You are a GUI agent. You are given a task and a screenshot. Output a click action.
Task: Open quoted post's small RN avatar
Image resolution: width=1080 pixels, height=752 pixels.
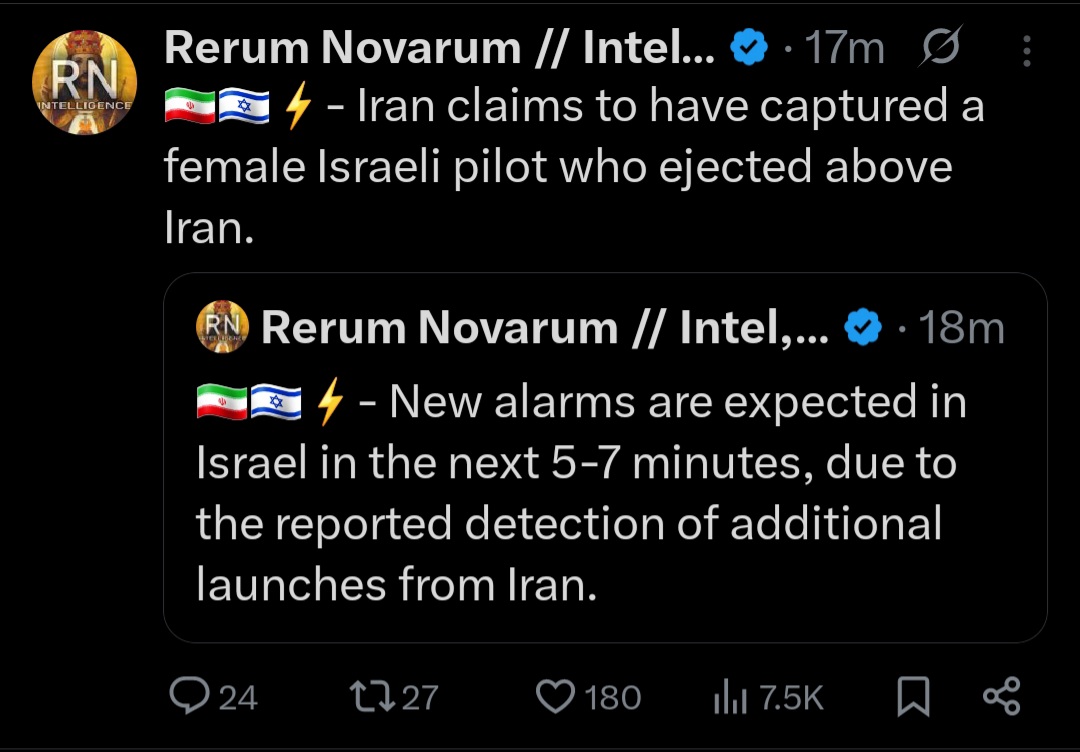(x=222, y=326)
